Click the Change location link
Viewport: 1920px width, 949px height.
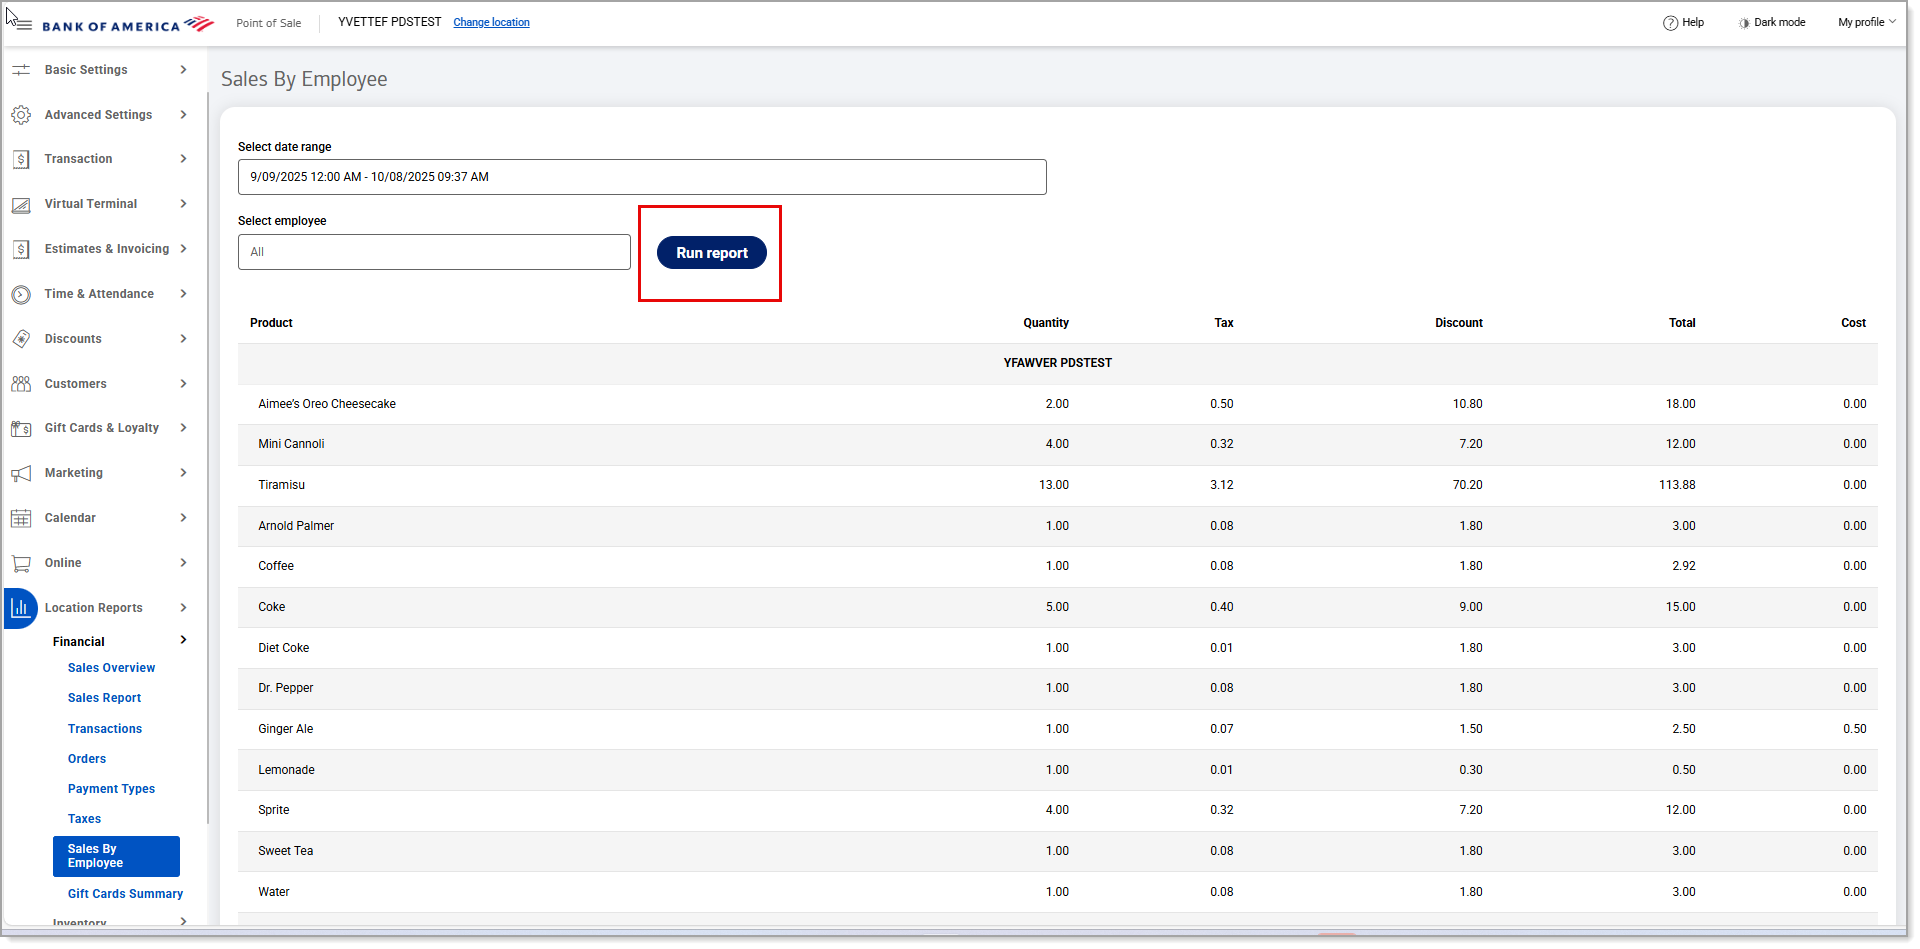[x=491, y=23]
